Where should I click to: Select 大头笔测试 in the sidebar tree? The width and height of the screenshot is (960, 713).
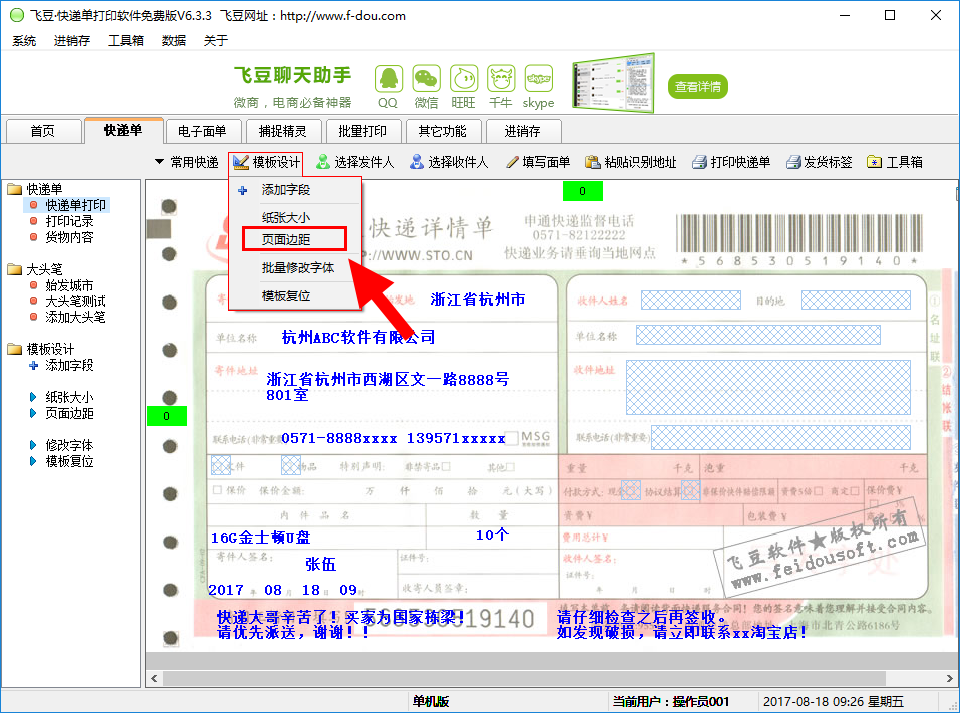[75, 301]
